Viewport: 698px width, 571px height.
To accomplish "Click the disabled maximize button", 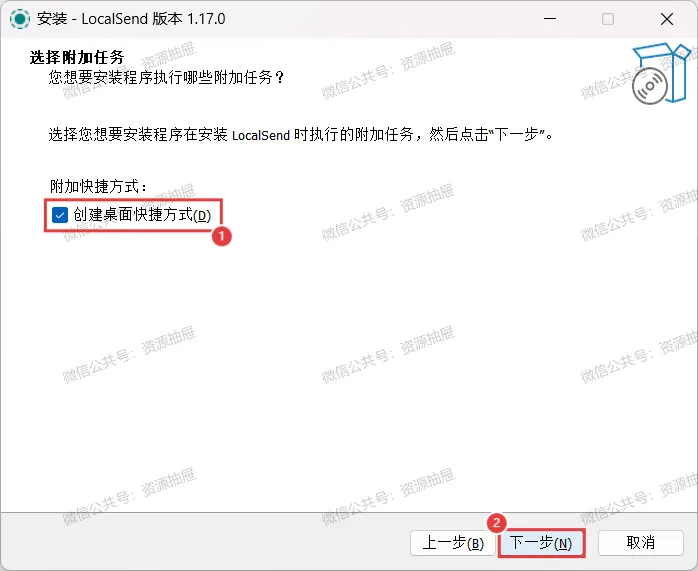I will point(608,19).
